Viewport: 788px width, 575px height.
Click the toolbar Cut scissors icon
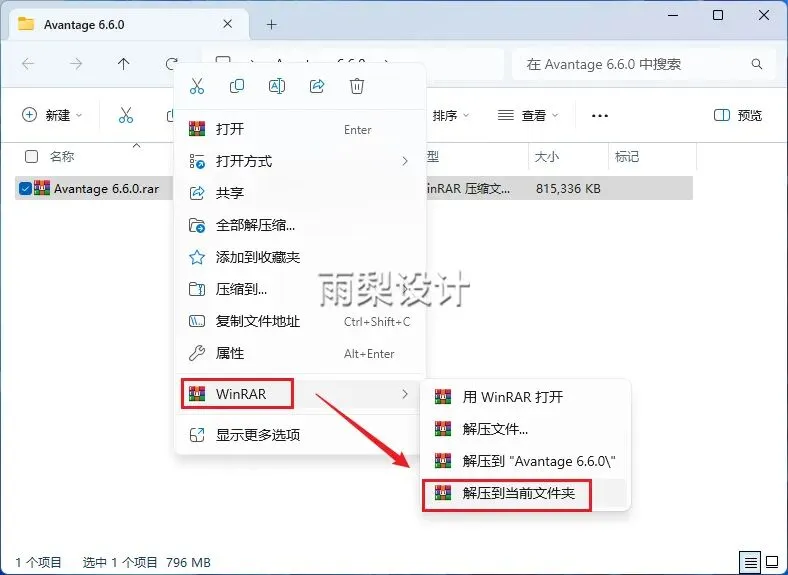126,115
